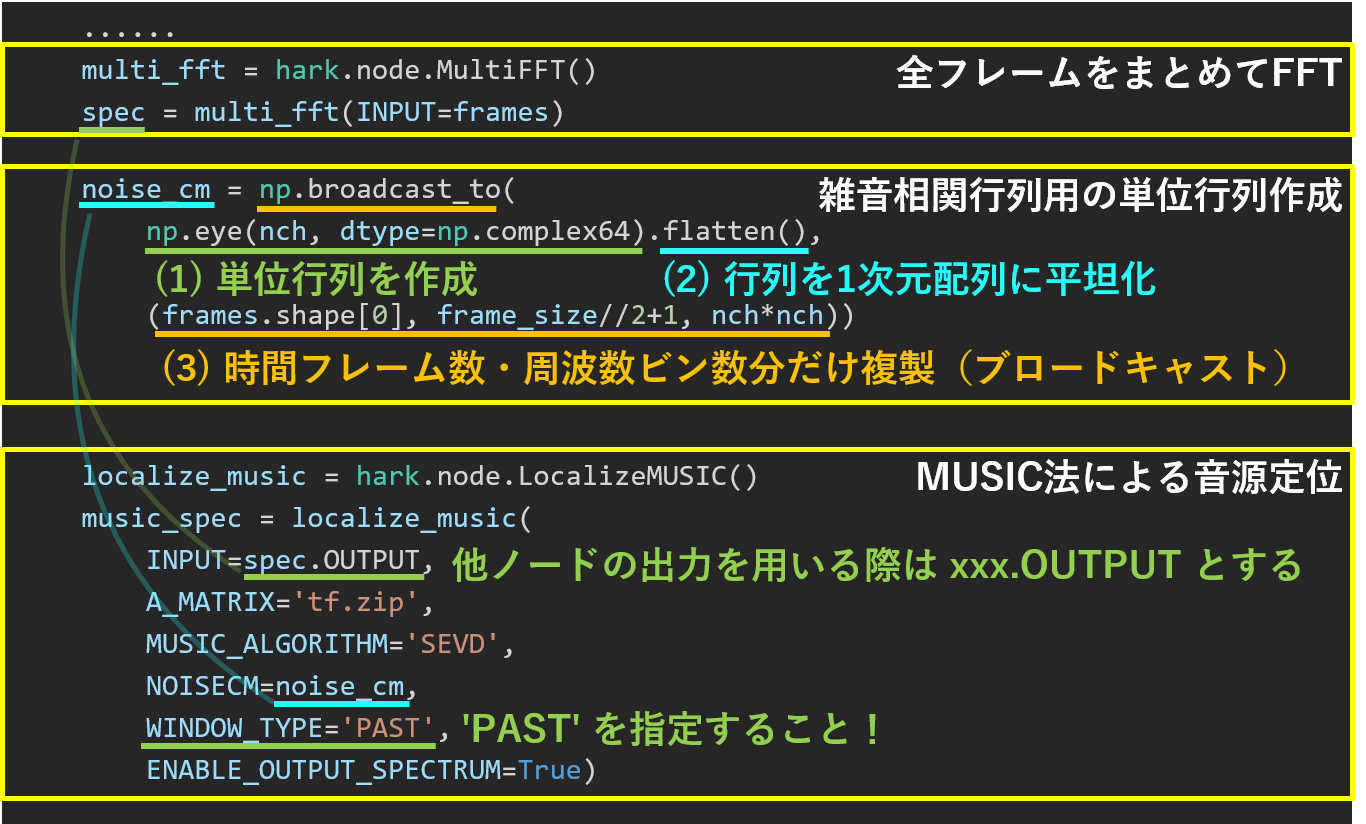
Task: Click the np.eye(nch, dtype=np.complex64) expression
Action: 393,232
